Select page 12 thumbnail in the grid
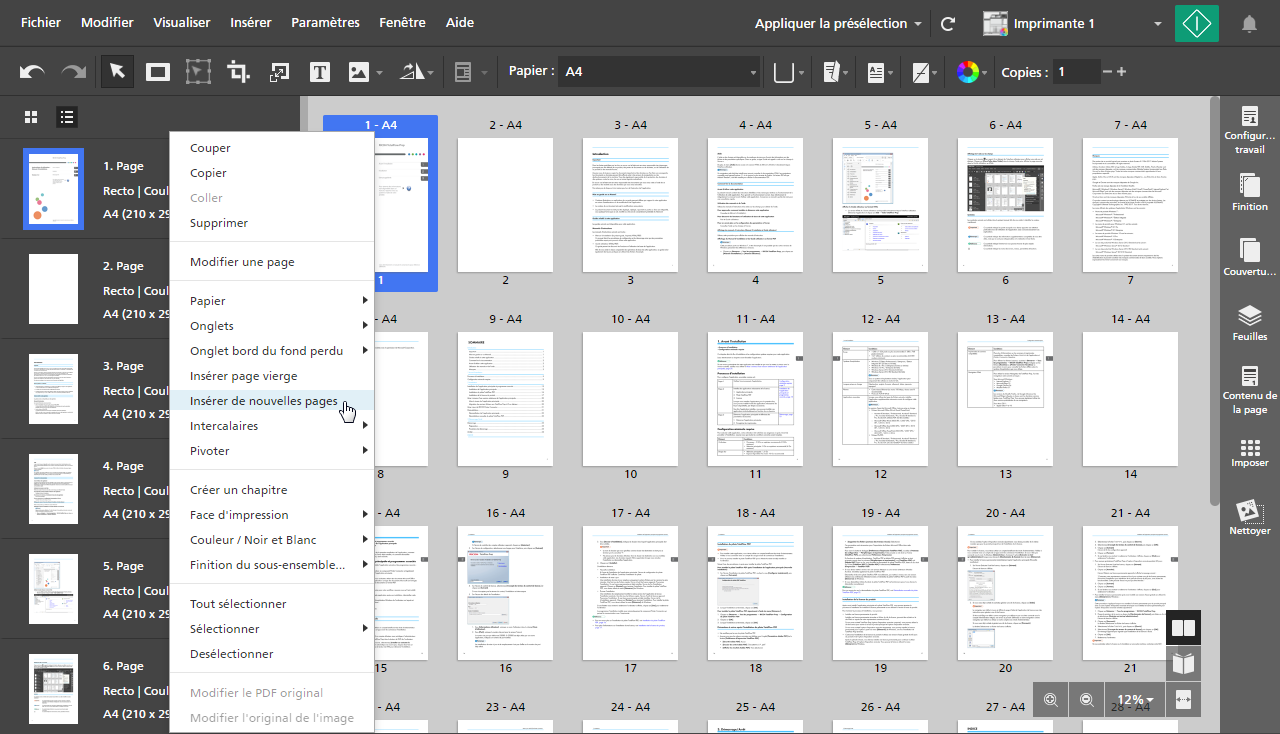Image resolution: width=1280 pixels, height=734 pixels. click(880, 398)
